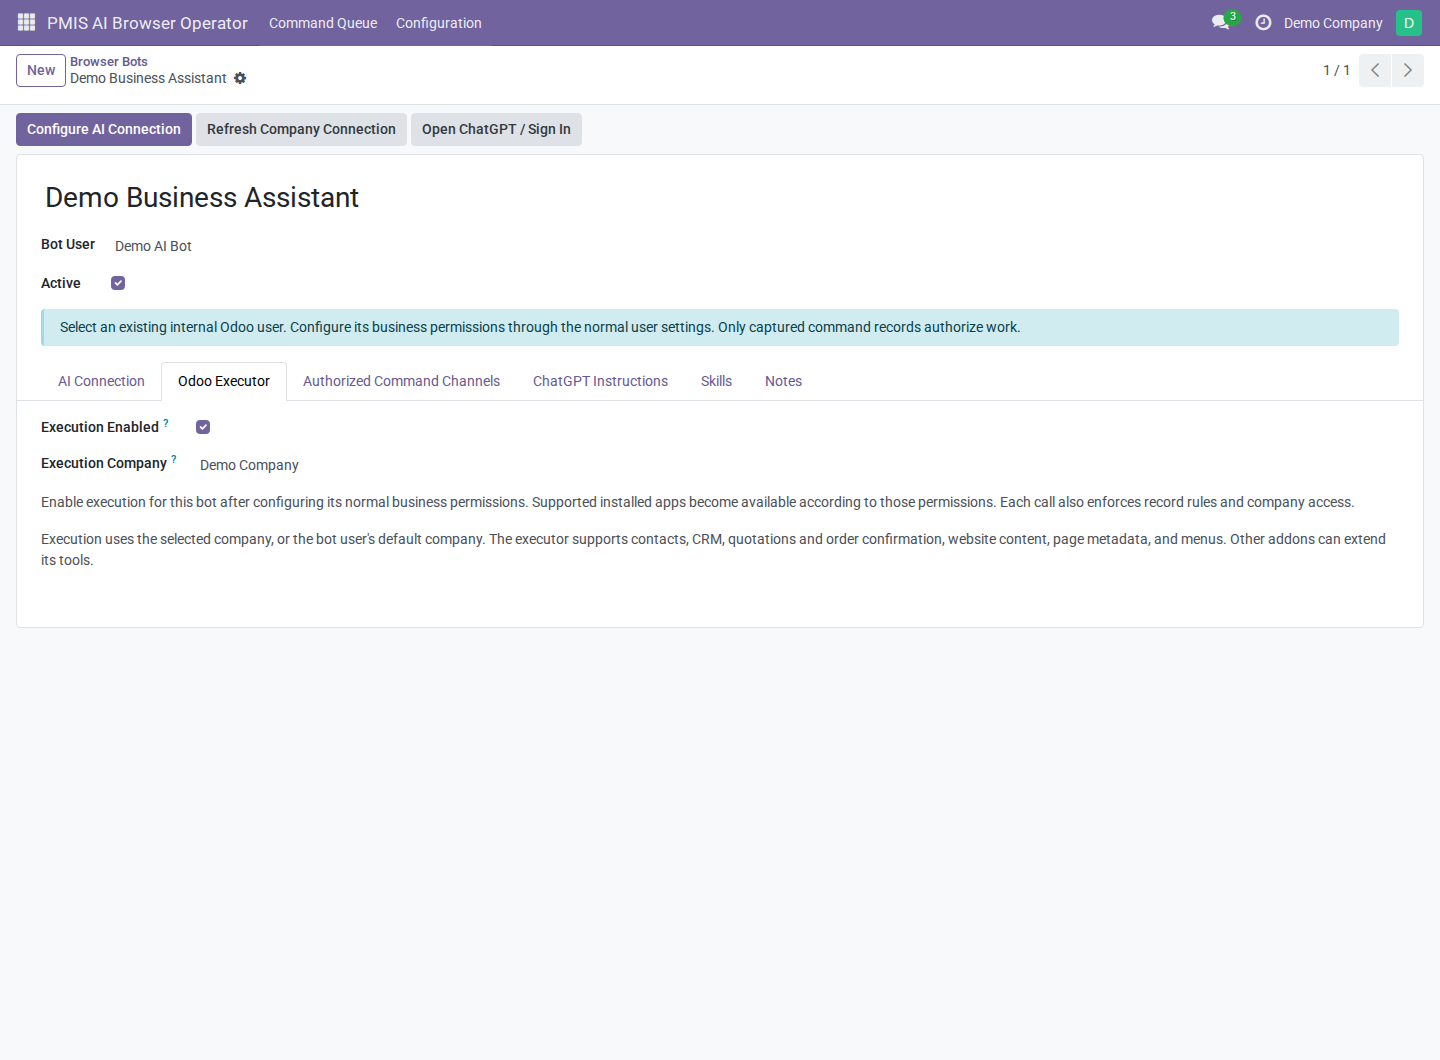The width and height of the screenshot is (1440, 1060).
Task: Click the Execution Company label
Action: pos(104,463)
